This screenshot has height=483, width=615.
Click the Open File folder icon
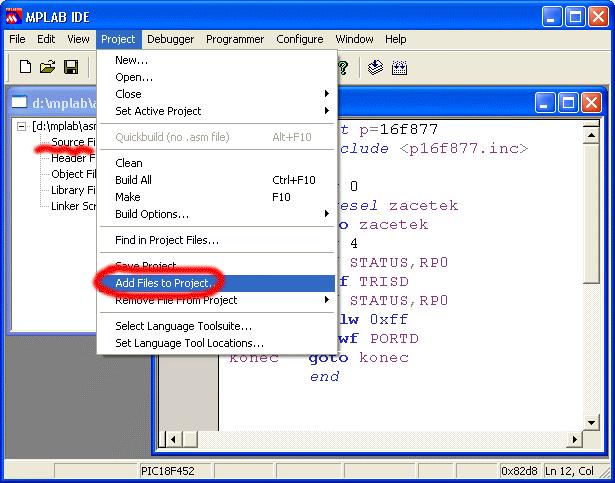click(47, 67)
